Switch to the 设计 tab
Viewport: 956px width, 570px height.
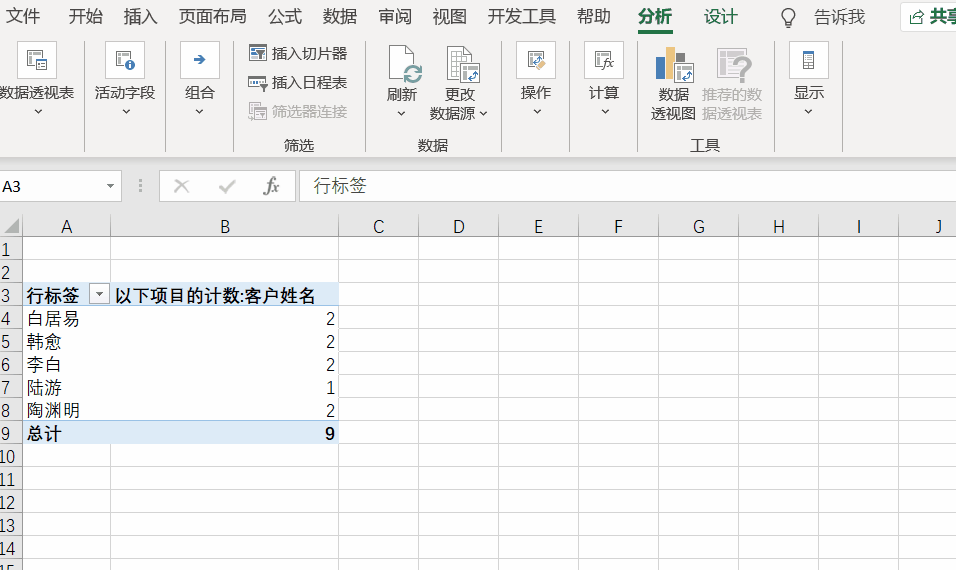coord(721,16)
